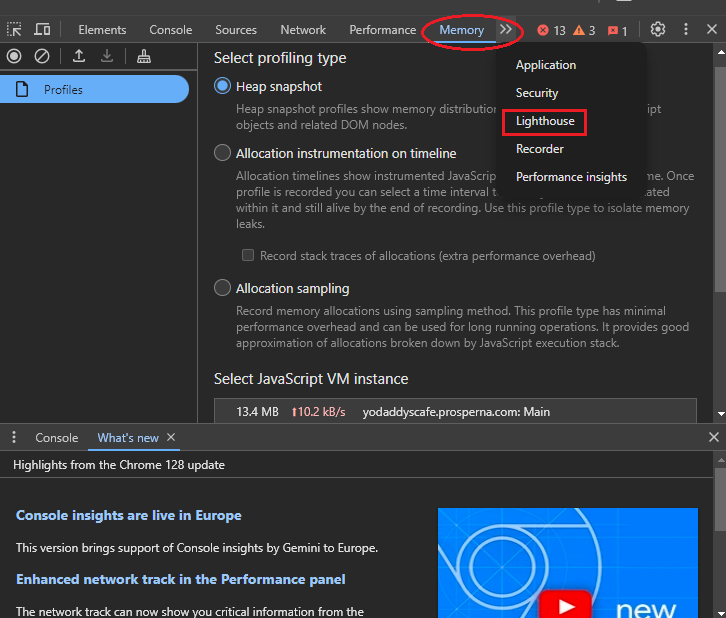Click the yellow warnings count badge
The width and height of the screenshot is (726, 618).
click(x=584, y=31)
